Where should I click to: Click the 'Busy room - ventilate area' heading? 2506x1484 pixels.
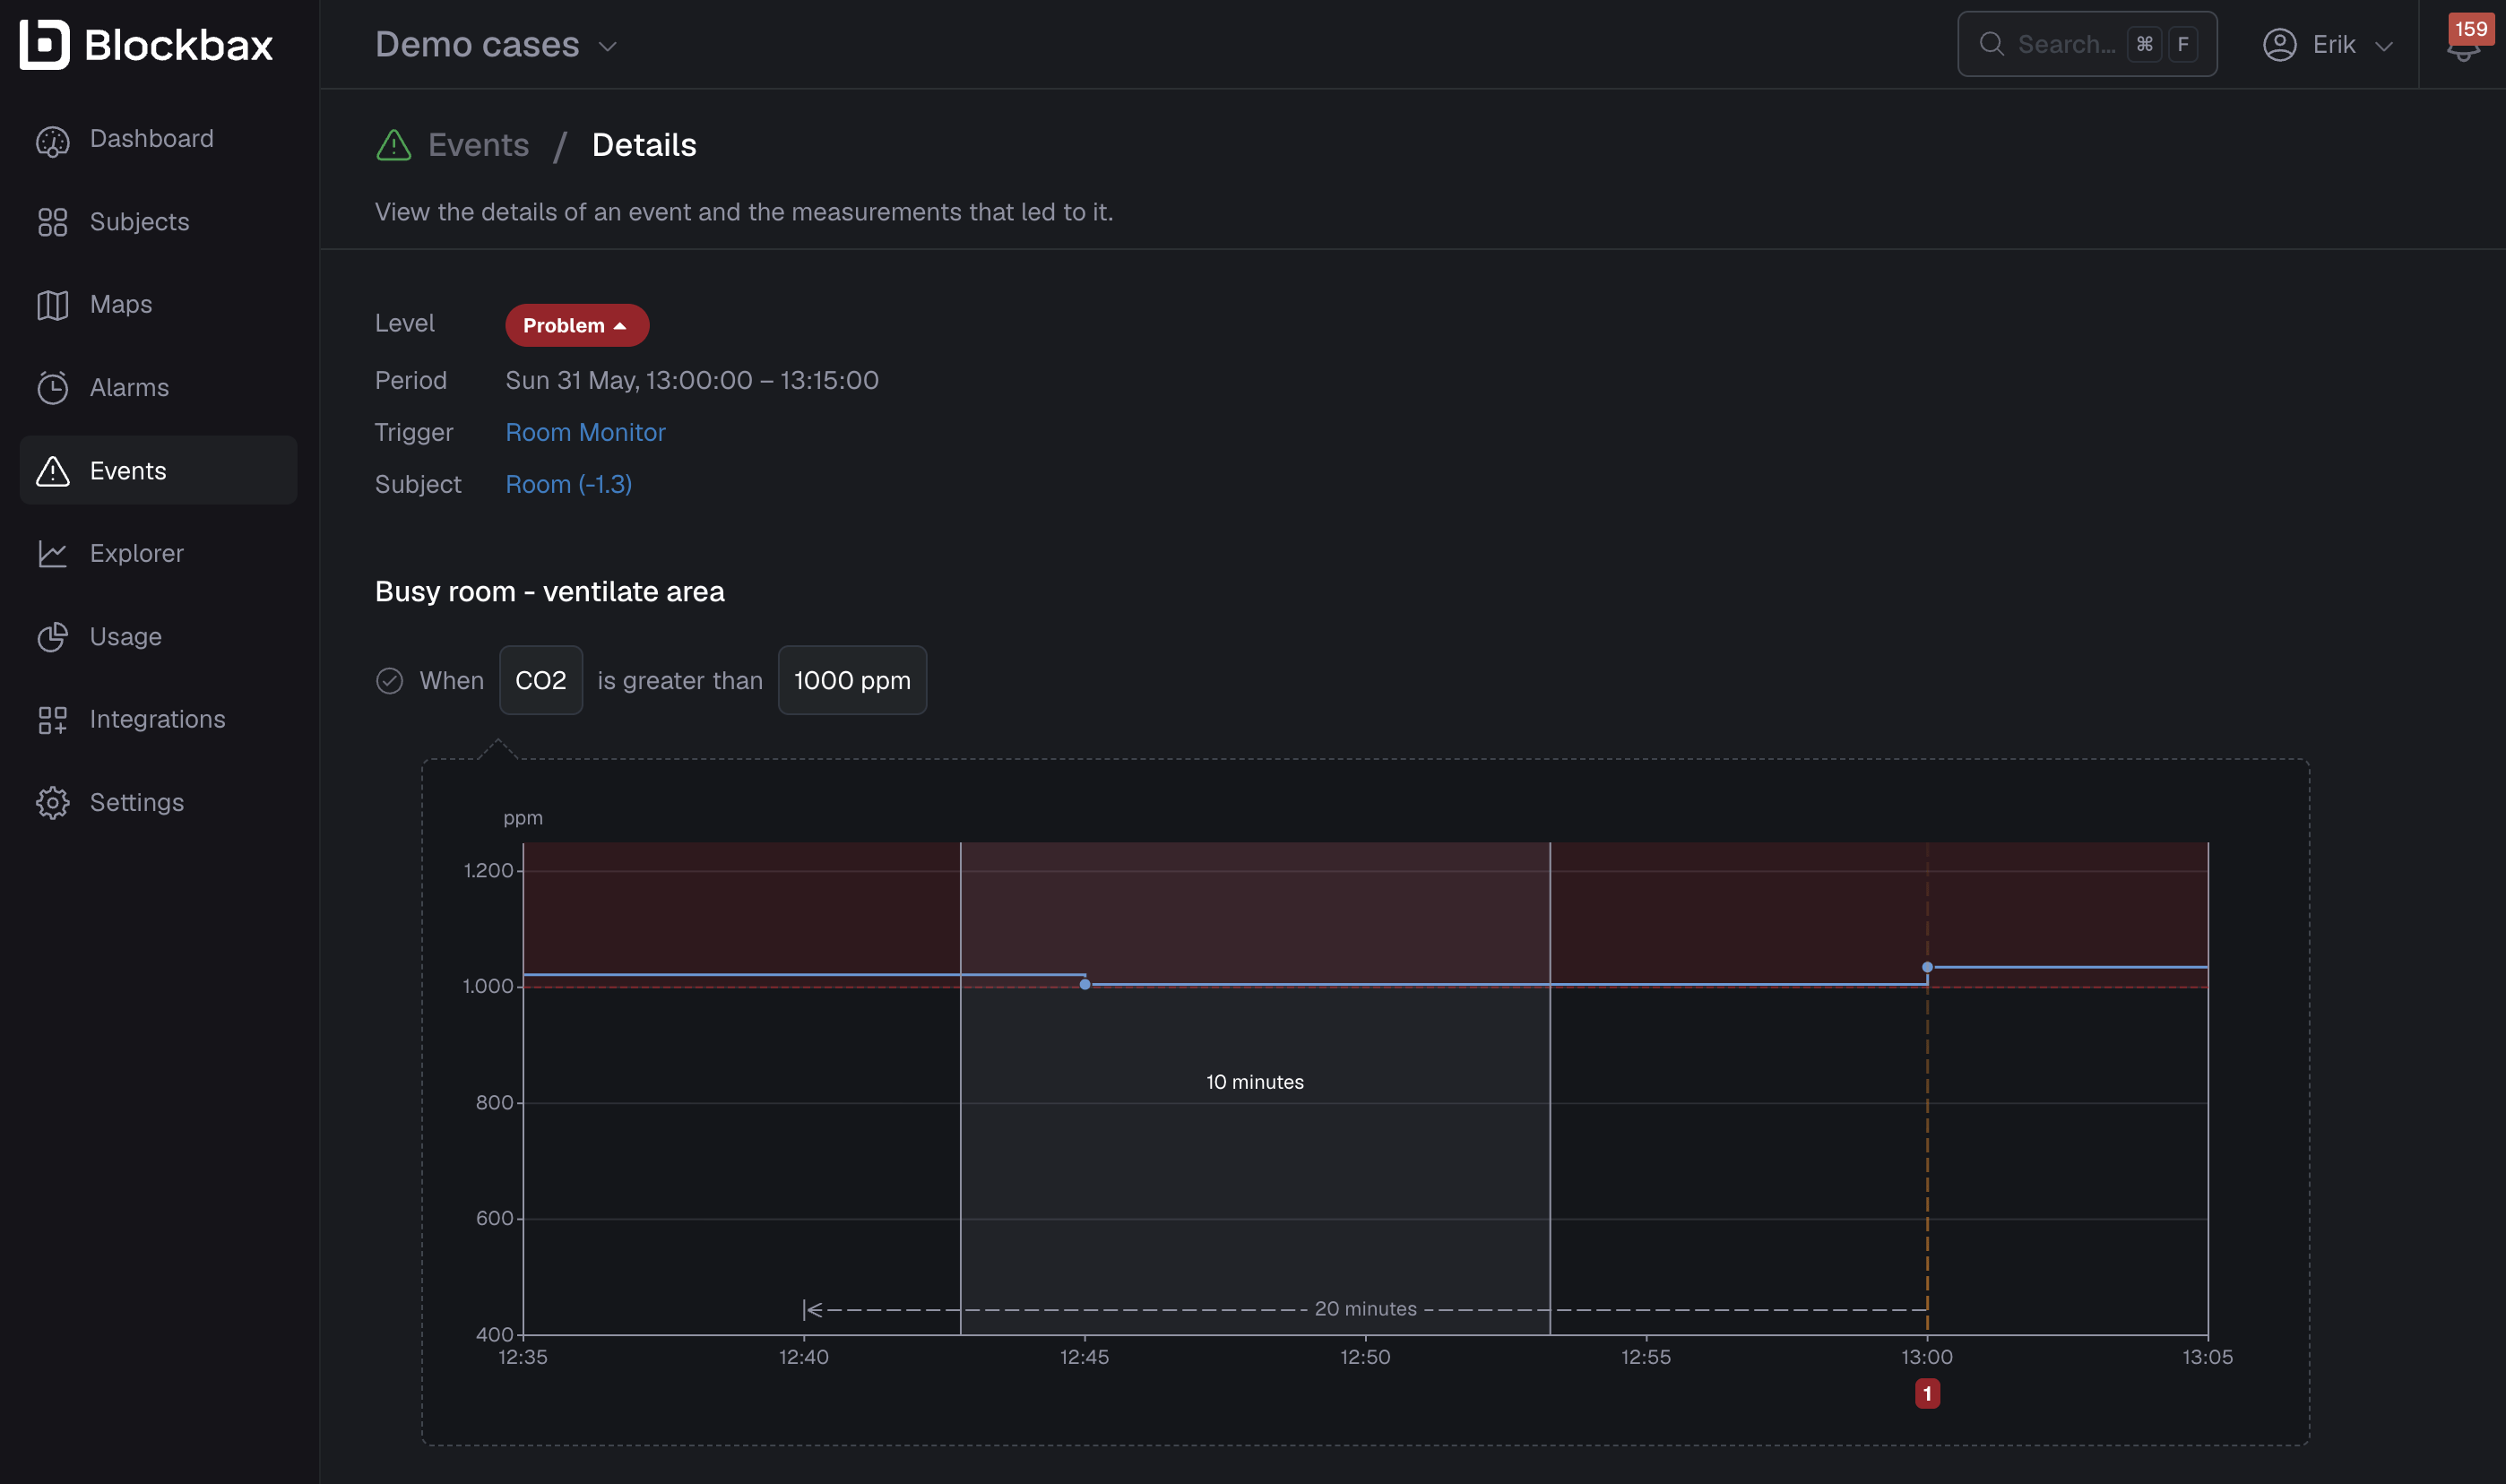[550, 592]
